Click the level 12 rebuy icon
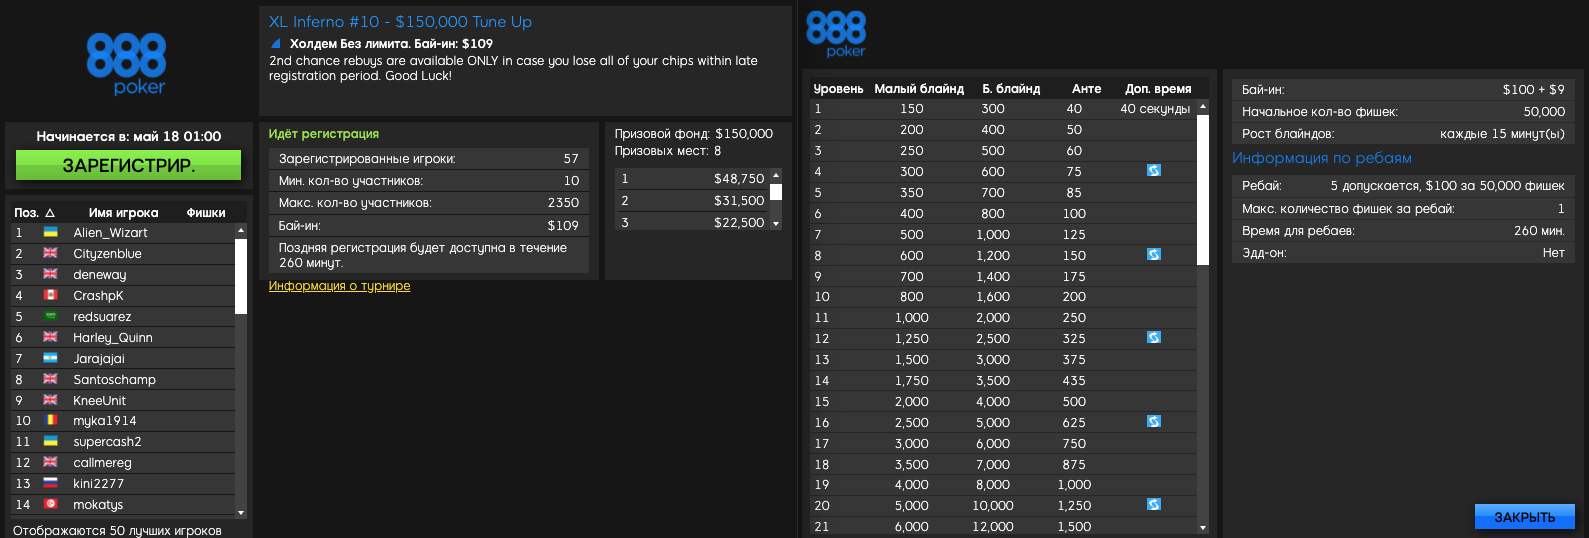Viewport: 1589px width, 538px height. point(1153,338)
